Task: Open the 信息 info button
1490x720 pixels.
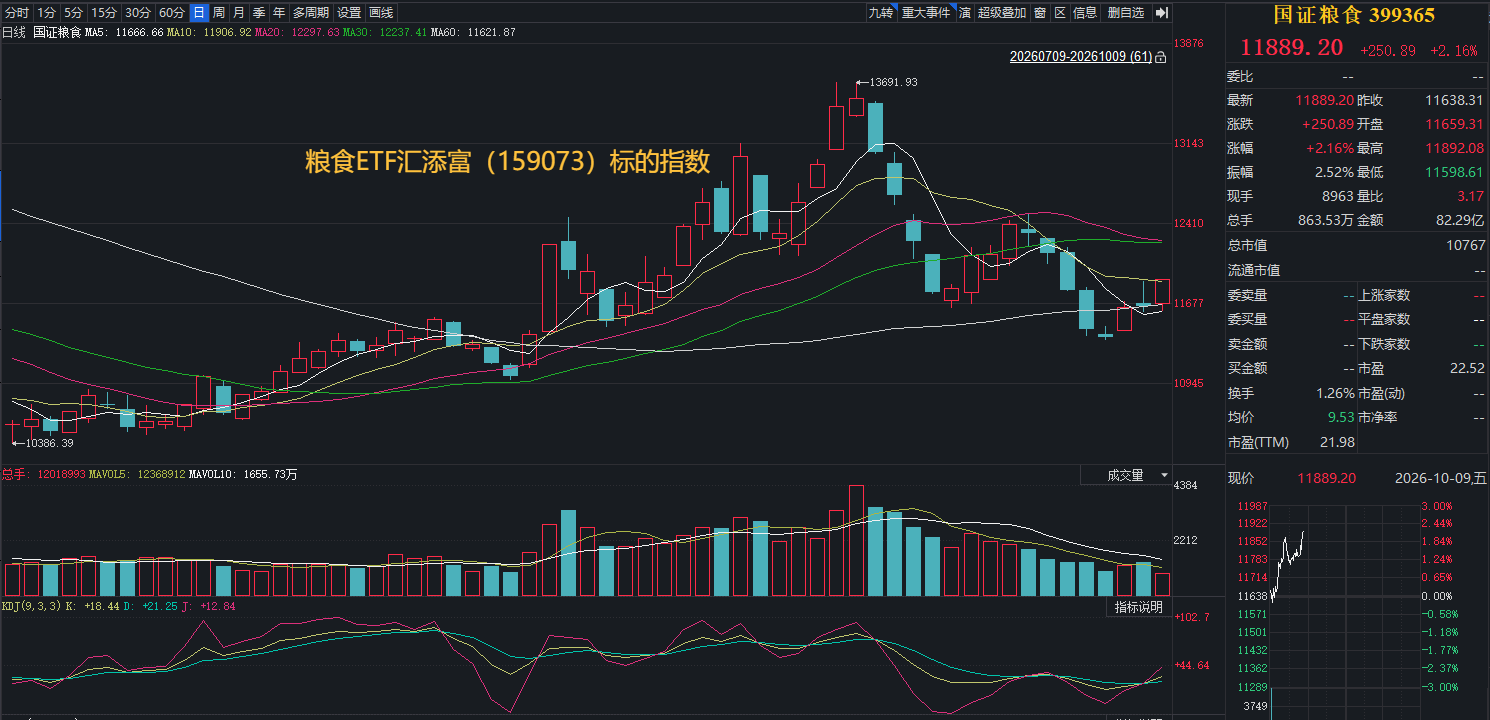Action: coord(1085,13)
